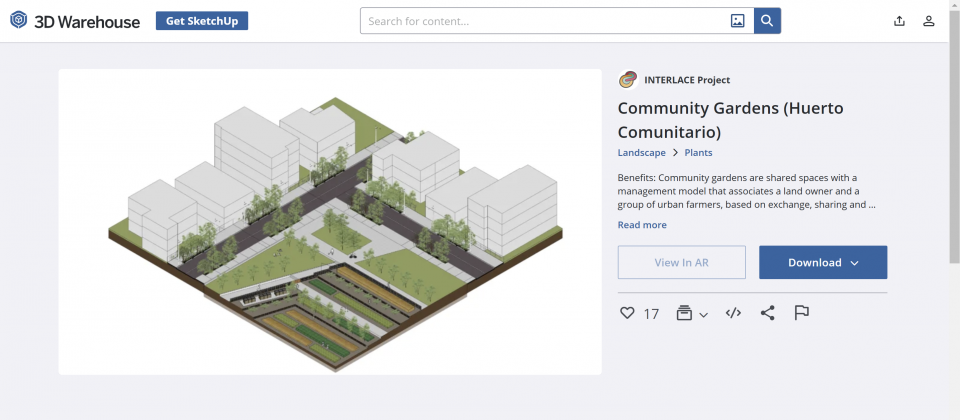Open image search via picture icon
This screenshot has height=420, width=960.
738,21
